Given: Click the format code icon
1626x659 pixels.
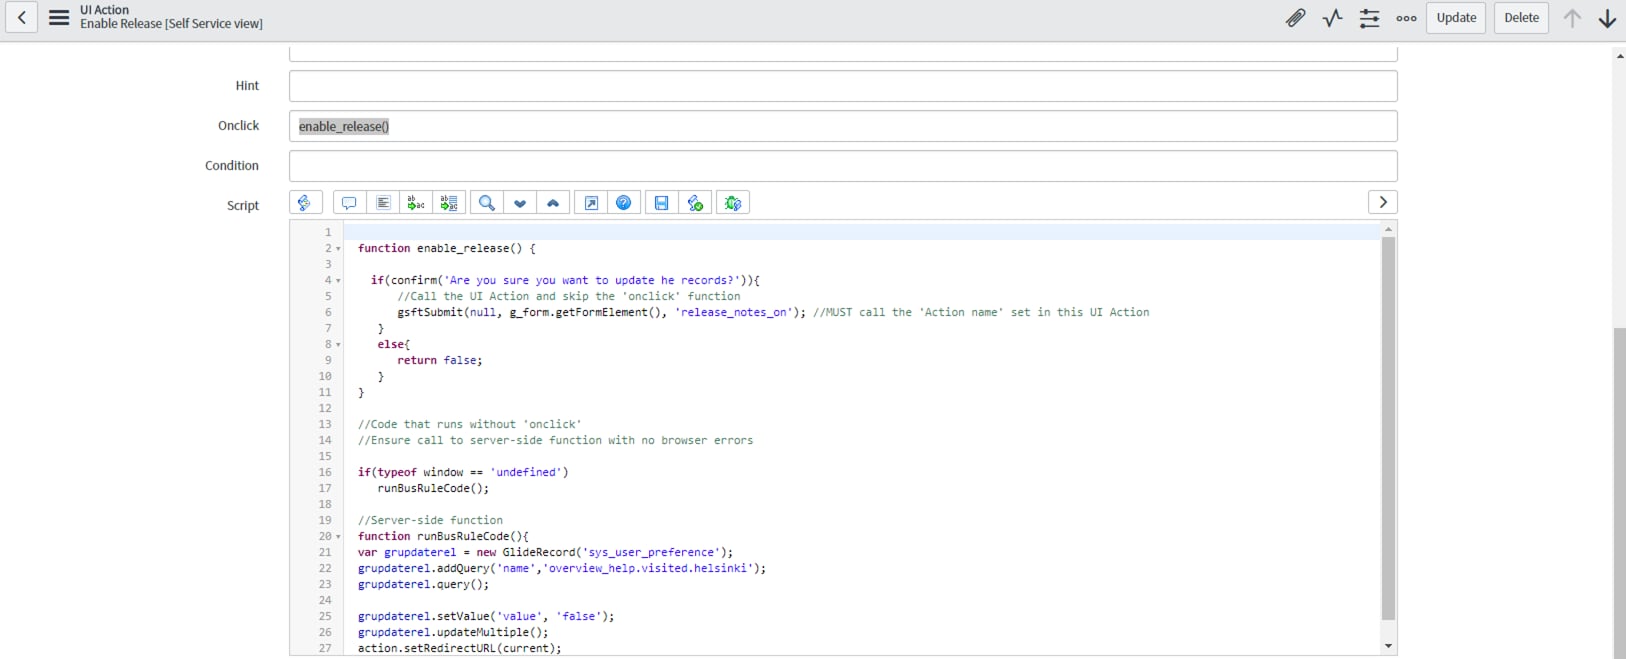Looking at the screenshot, I should pos(383,203).
